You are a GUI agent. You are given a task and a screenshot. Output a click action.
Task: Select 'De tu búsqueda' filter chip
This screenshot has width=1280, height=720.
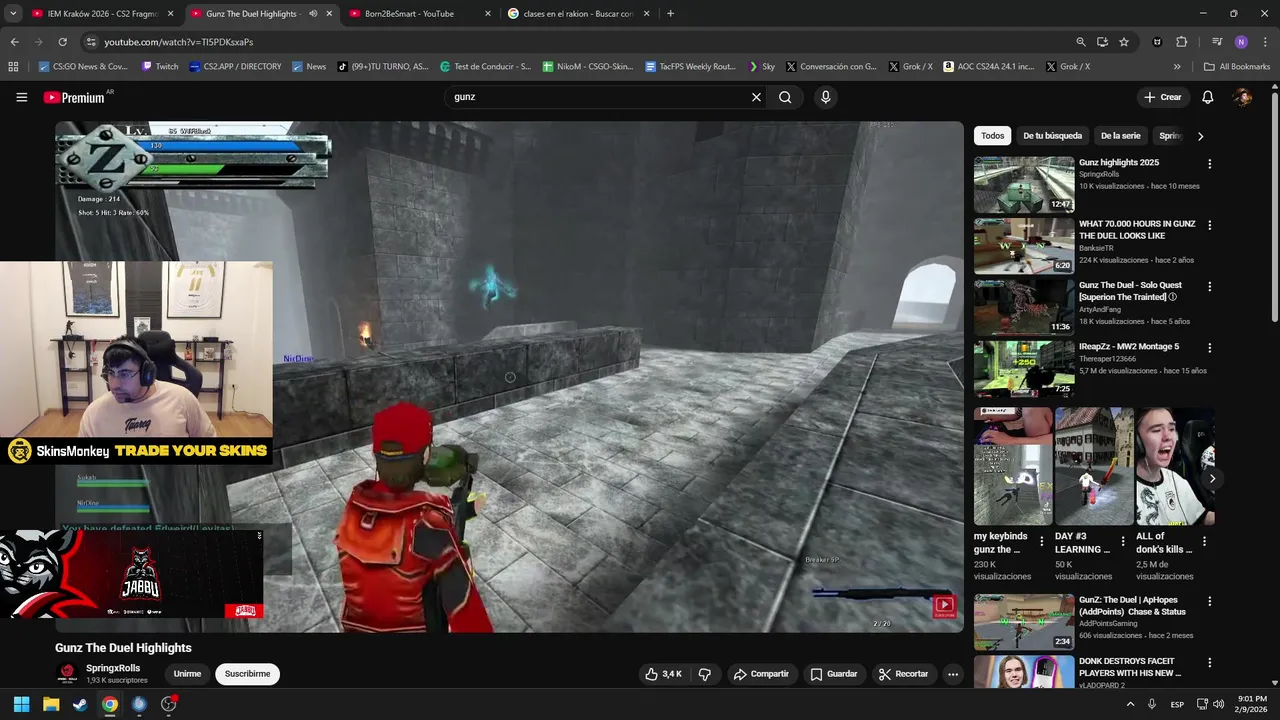[1052, 136]
